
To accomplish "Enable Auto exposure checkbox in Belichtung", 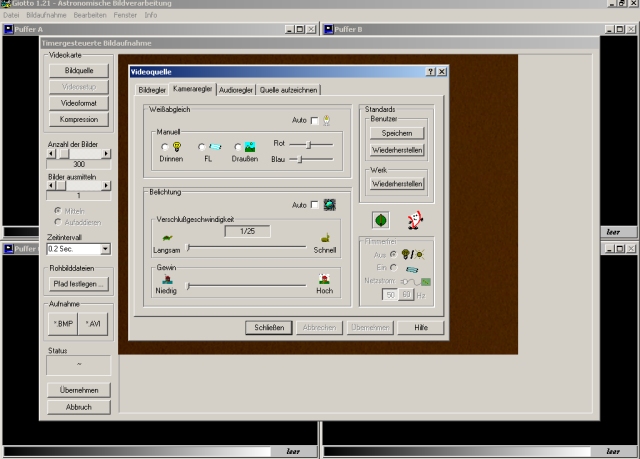I will click(314, 205).
